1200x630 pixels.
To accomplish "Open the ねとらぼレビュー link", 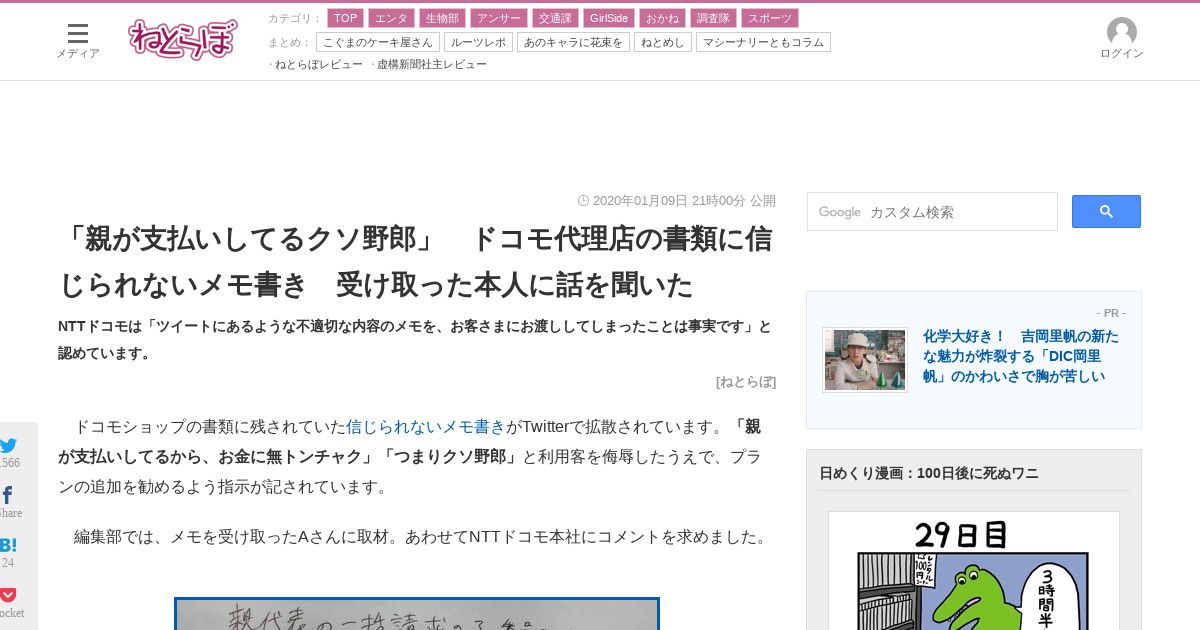I will (319, 64).
